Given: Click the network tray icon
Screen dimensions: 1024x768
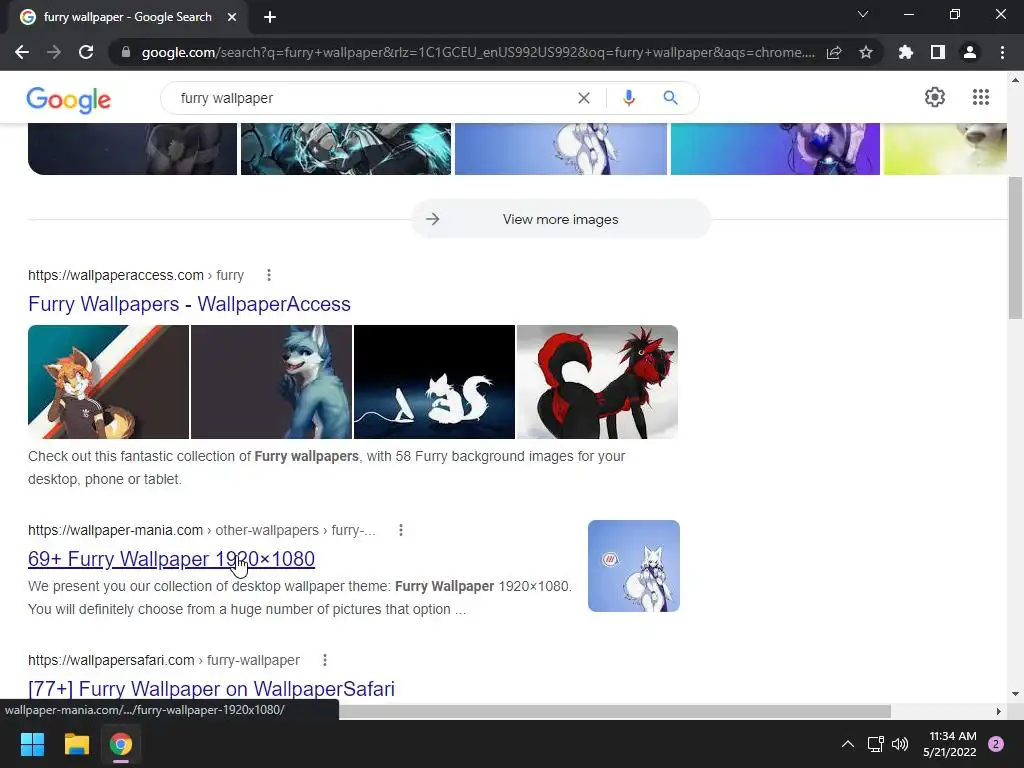Looking at the screenshot, I should (875, 744).
